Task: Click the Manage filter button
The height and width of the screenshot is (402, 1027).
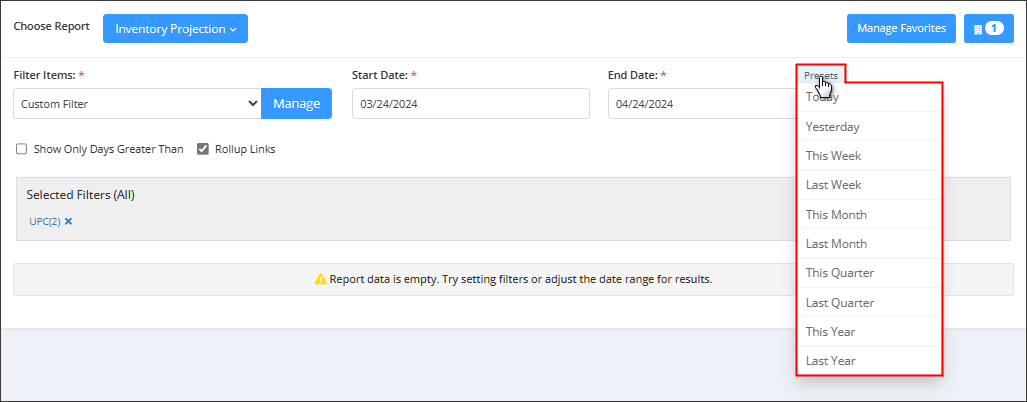Action: [296, 103]
